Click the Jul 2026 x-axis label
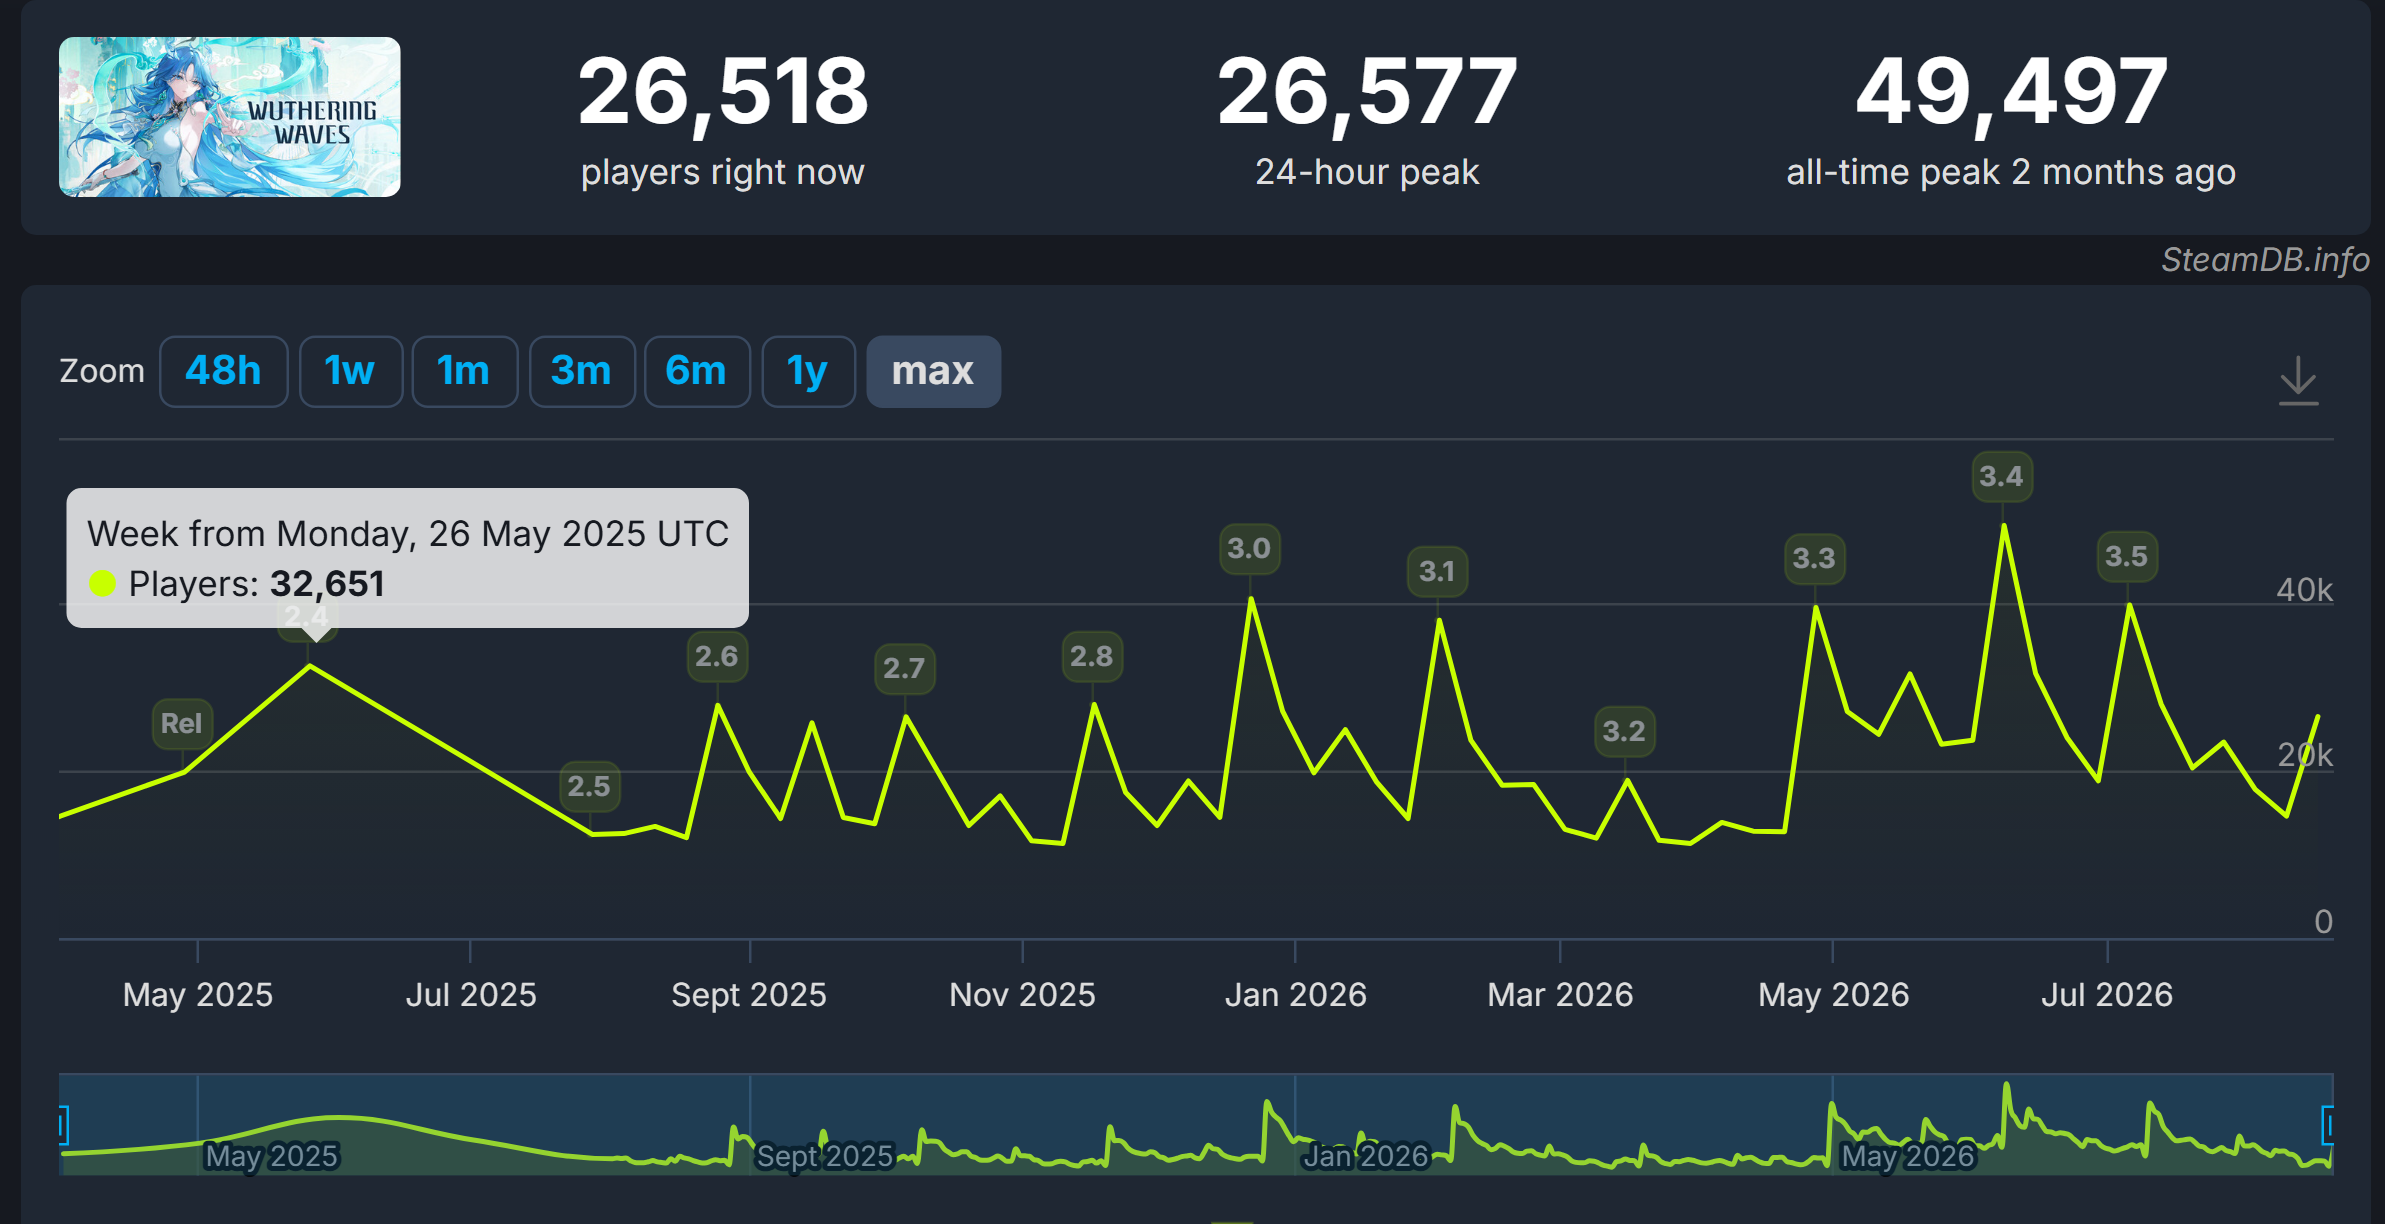This screenshot has width=2385, height=1224. tap(2107, 995)
